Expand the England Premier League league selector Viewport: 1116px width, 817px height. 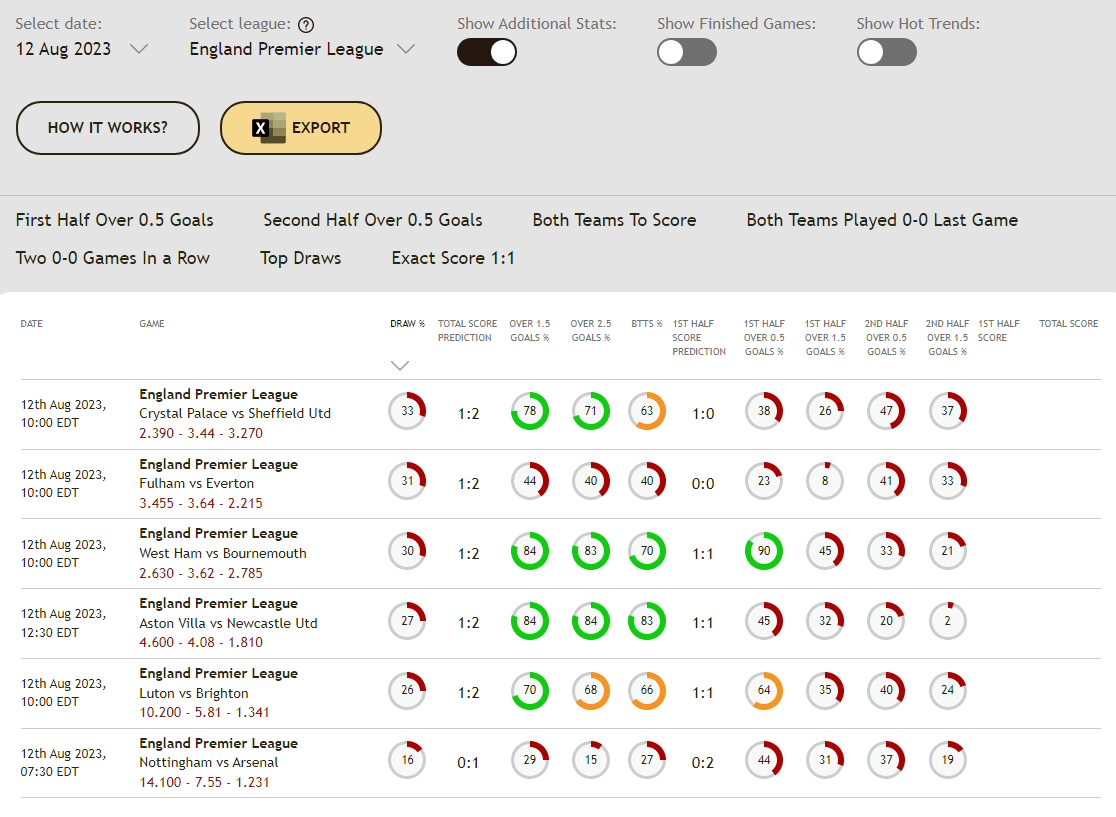click(x=302, y=49)
